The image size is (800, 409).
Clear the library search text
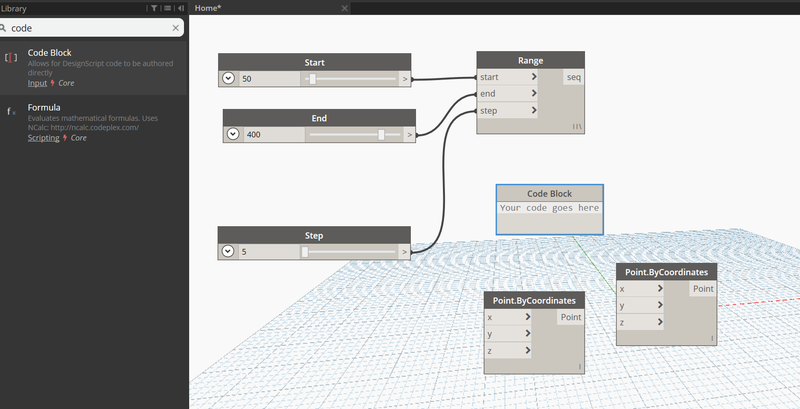pyautogui.click(x=176, y=28)
